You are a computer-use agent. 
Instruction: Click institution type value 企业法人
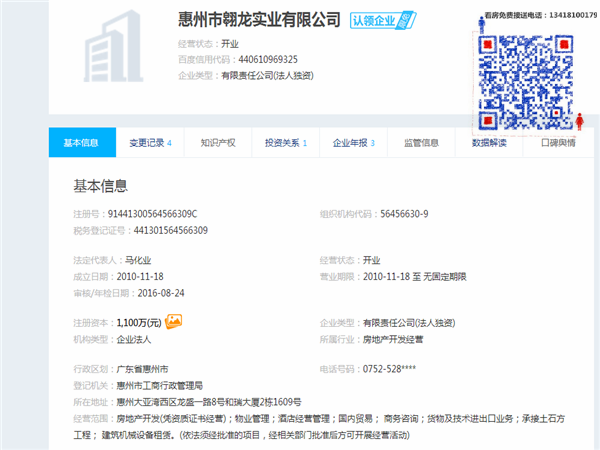coord(134,339)
